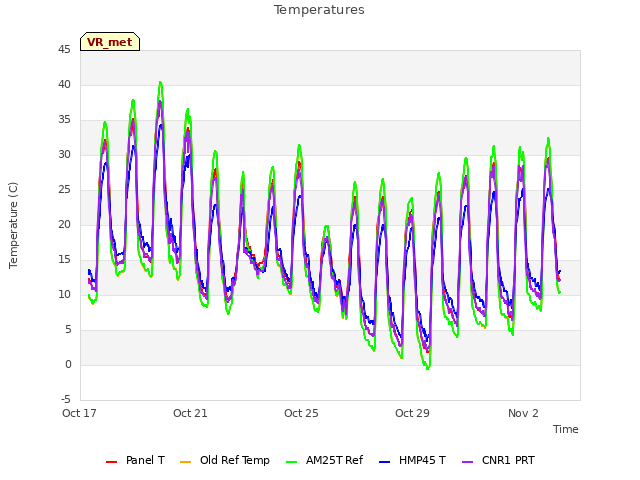Toggle Old Ref Temp legend entry
Screen dimensions: 640x480
224,460
